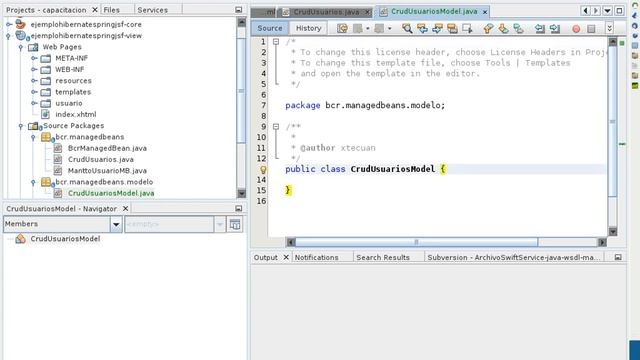Click Shift Line Right icon
Viewport: 640px width, 360px height.
click(555, 28)
